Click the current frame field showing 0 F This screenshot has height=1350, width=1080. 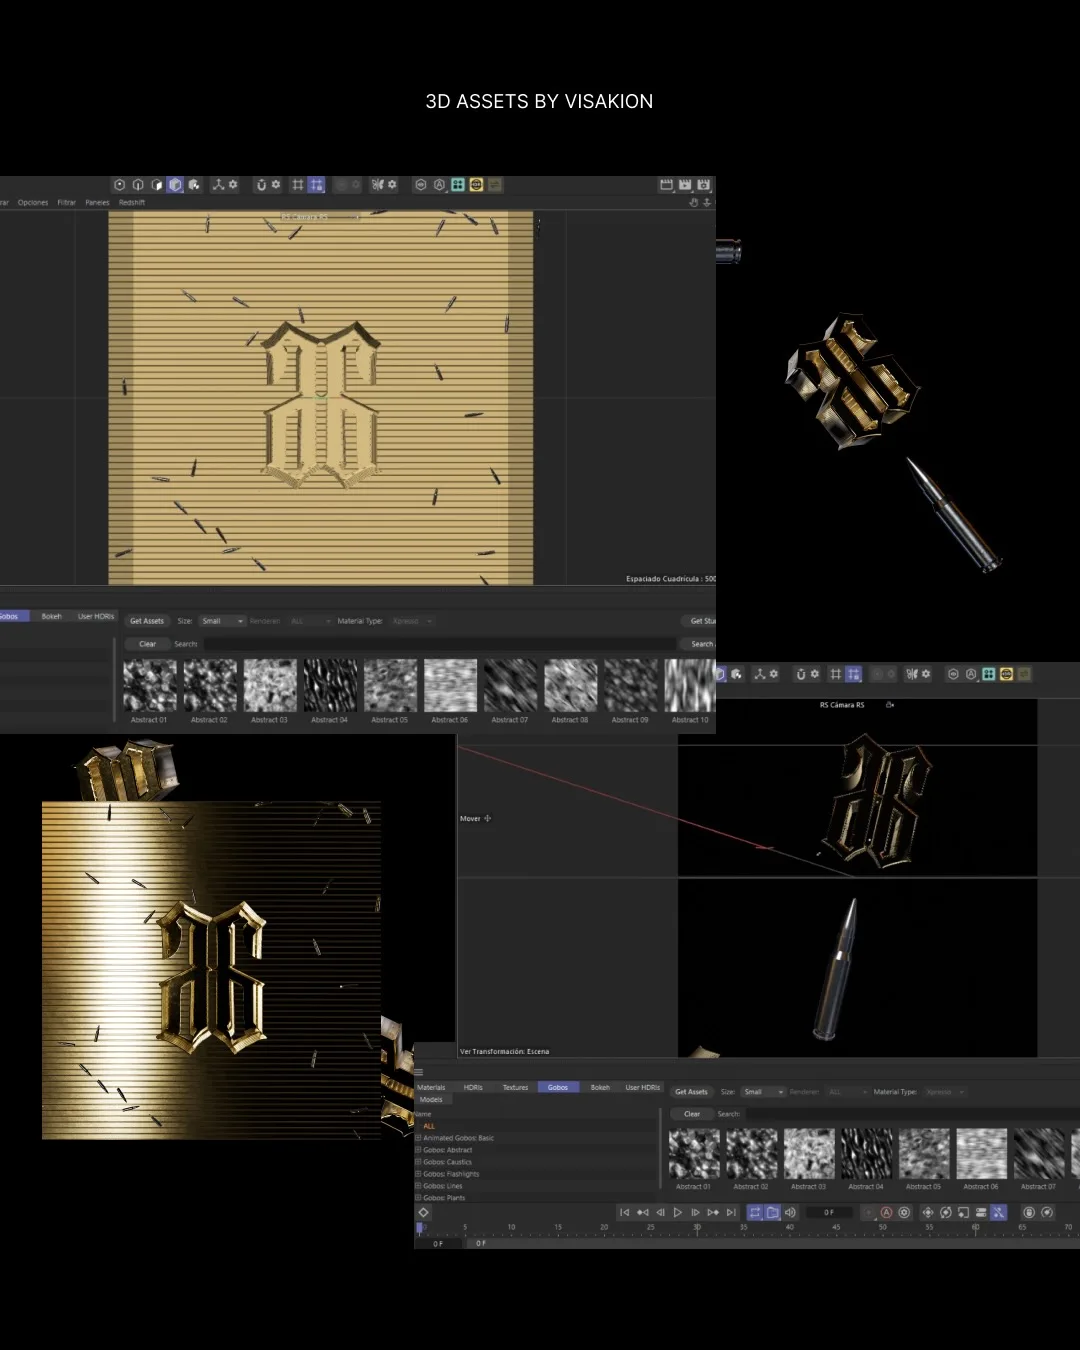click(829, 1212)
